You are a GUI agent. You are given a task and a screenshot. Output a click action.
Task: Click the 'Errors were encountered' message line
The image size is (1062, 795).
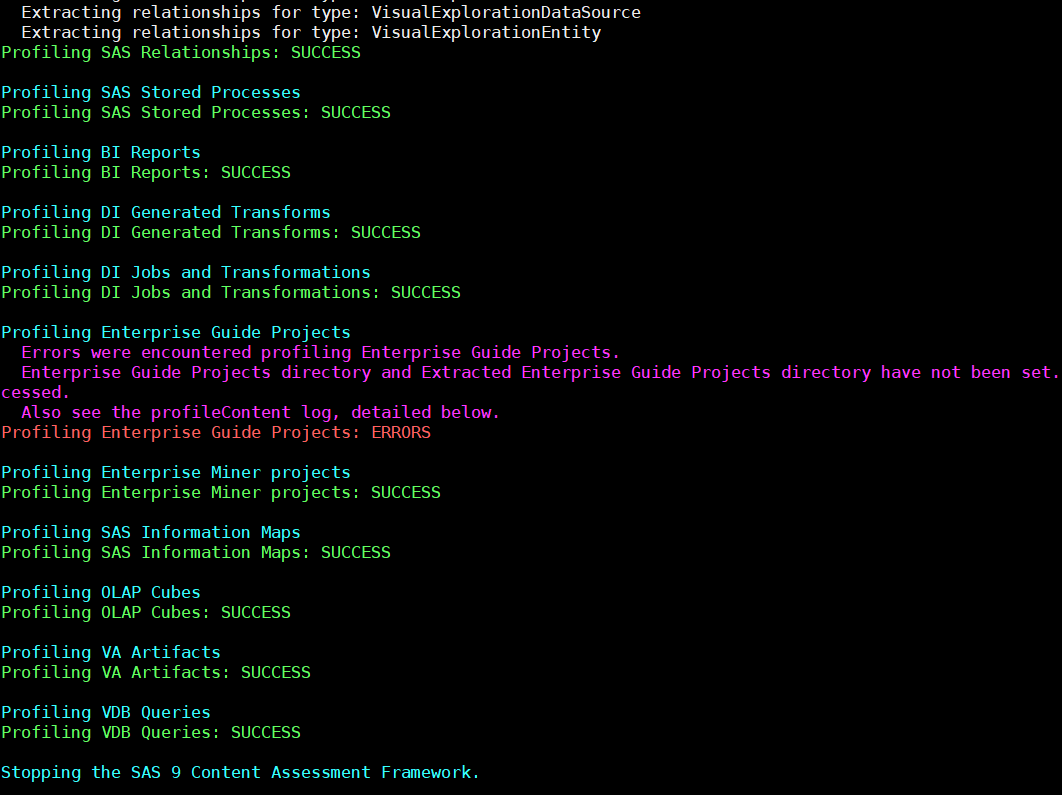click(x=320, y=352)
